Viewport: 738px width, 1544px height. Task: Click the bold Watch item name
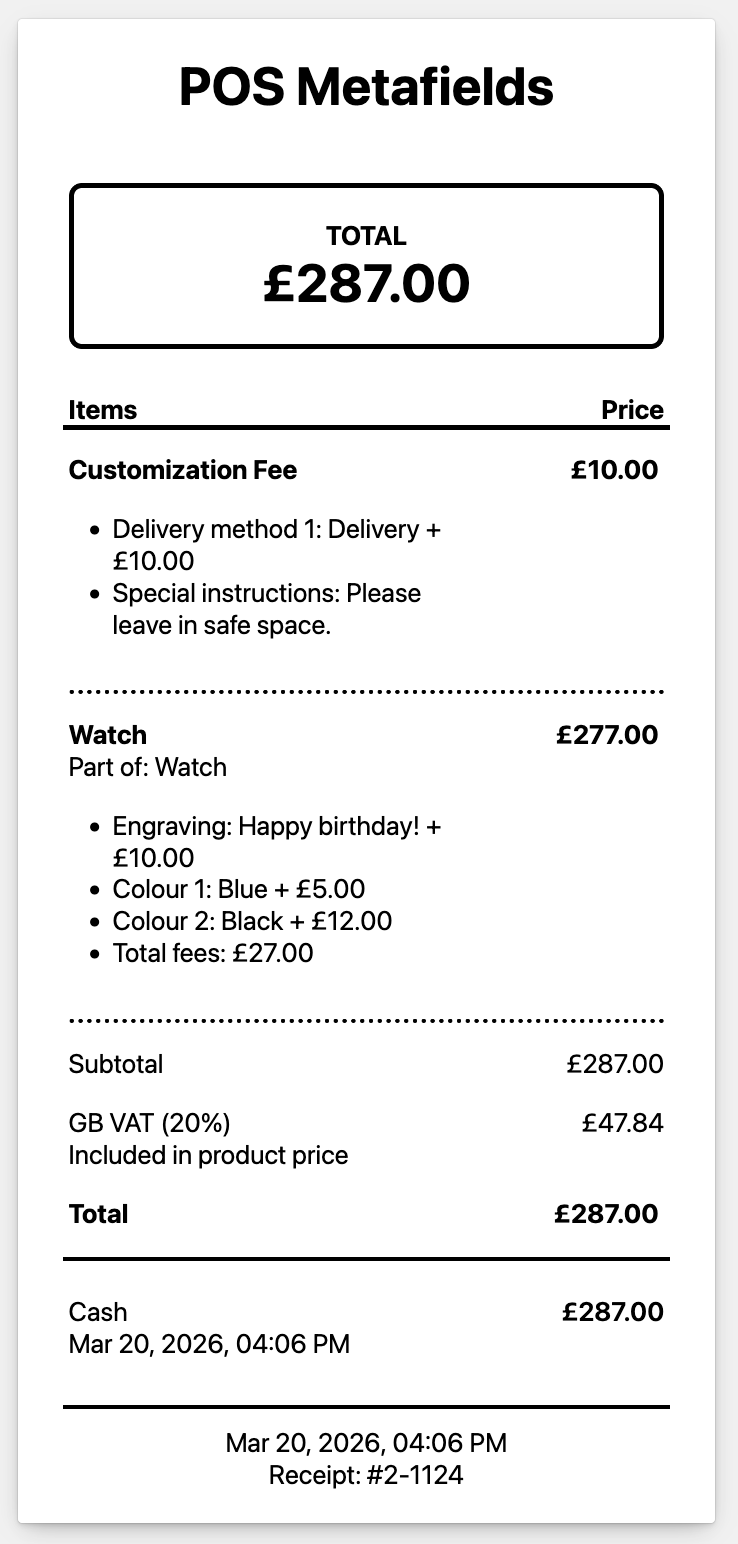(x=108, y=735)
